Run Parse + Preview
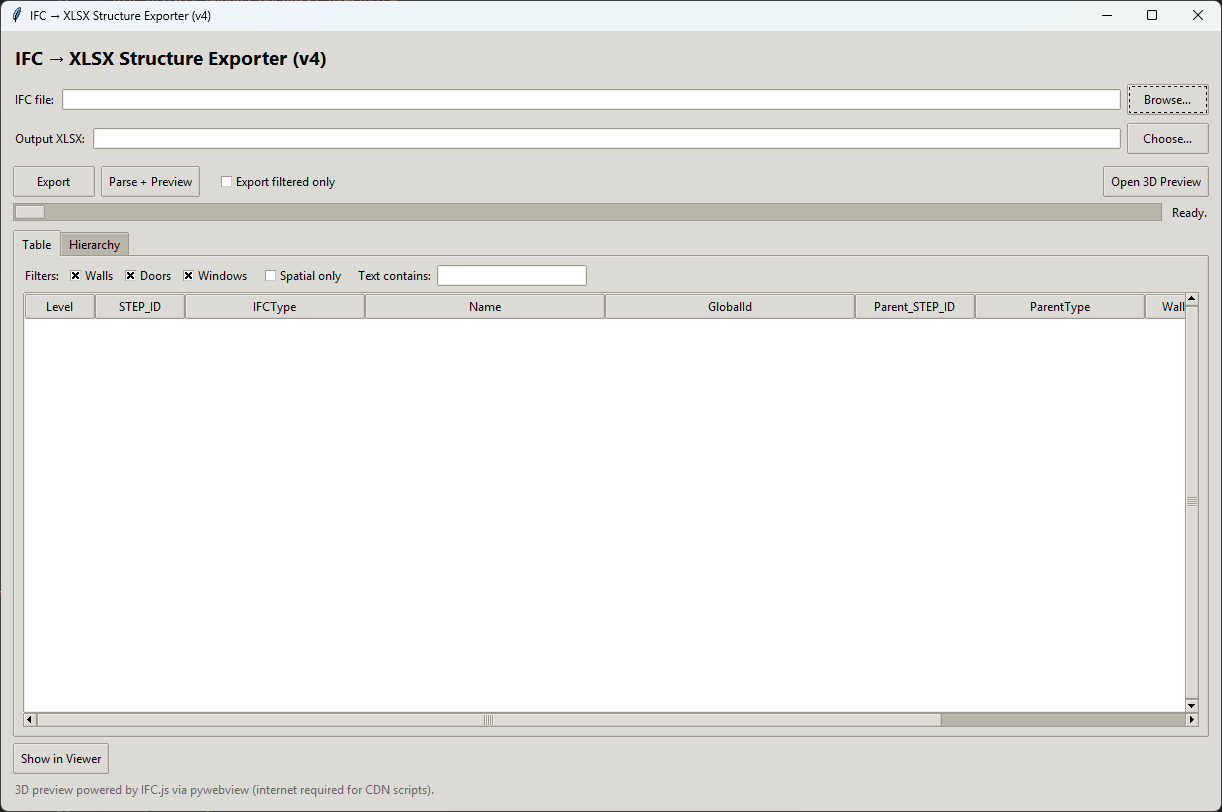Image resolution: width=1222 pixels, height=812 pixels. 150,182
